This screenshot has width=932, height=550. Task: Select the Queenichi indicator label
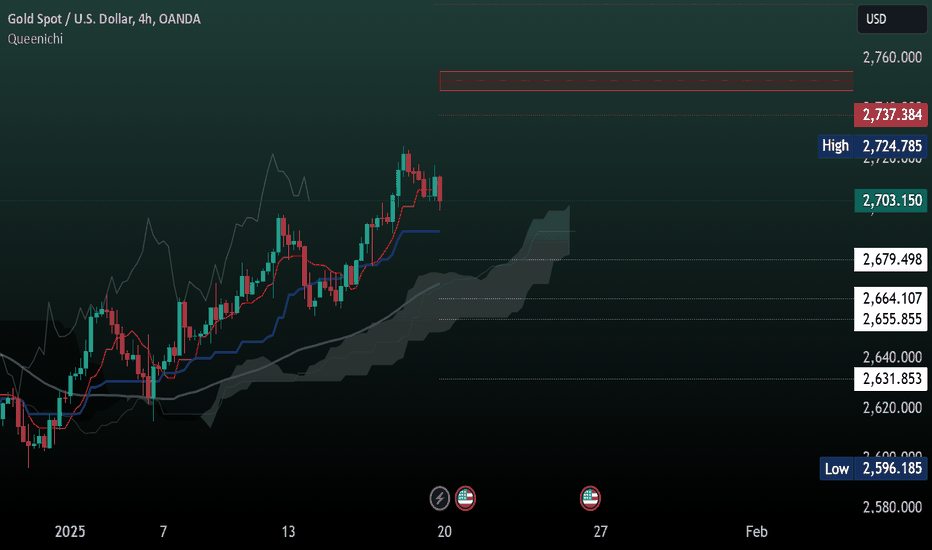[x=35, y=39]
